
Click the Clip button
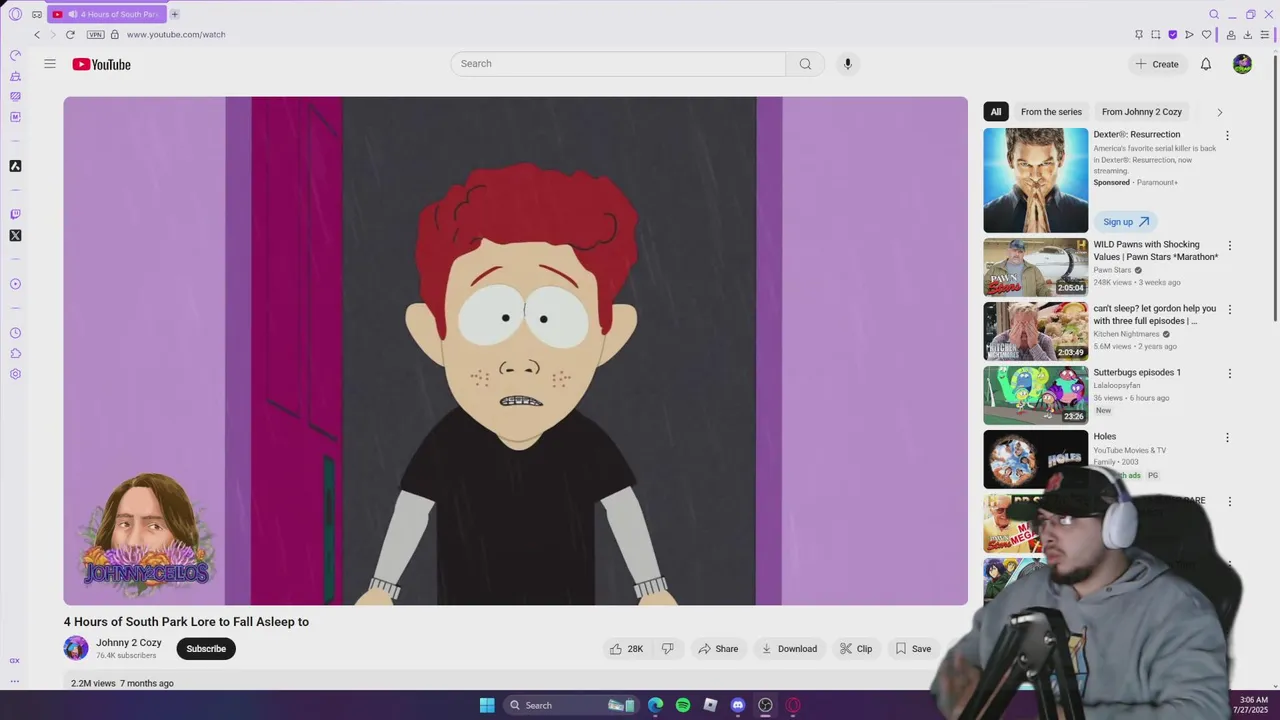click(856, 649)
